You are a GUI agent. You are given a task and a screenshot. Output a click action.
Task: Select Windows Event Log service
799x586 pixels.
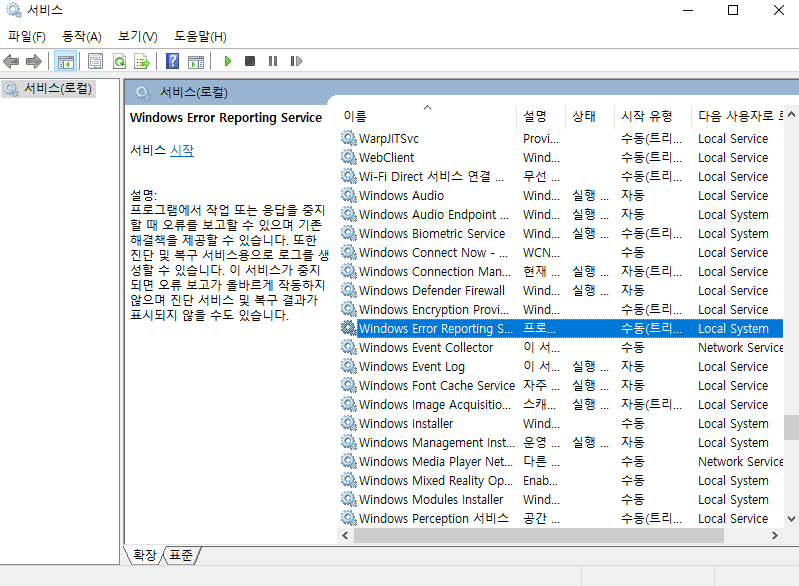[561, 366]
